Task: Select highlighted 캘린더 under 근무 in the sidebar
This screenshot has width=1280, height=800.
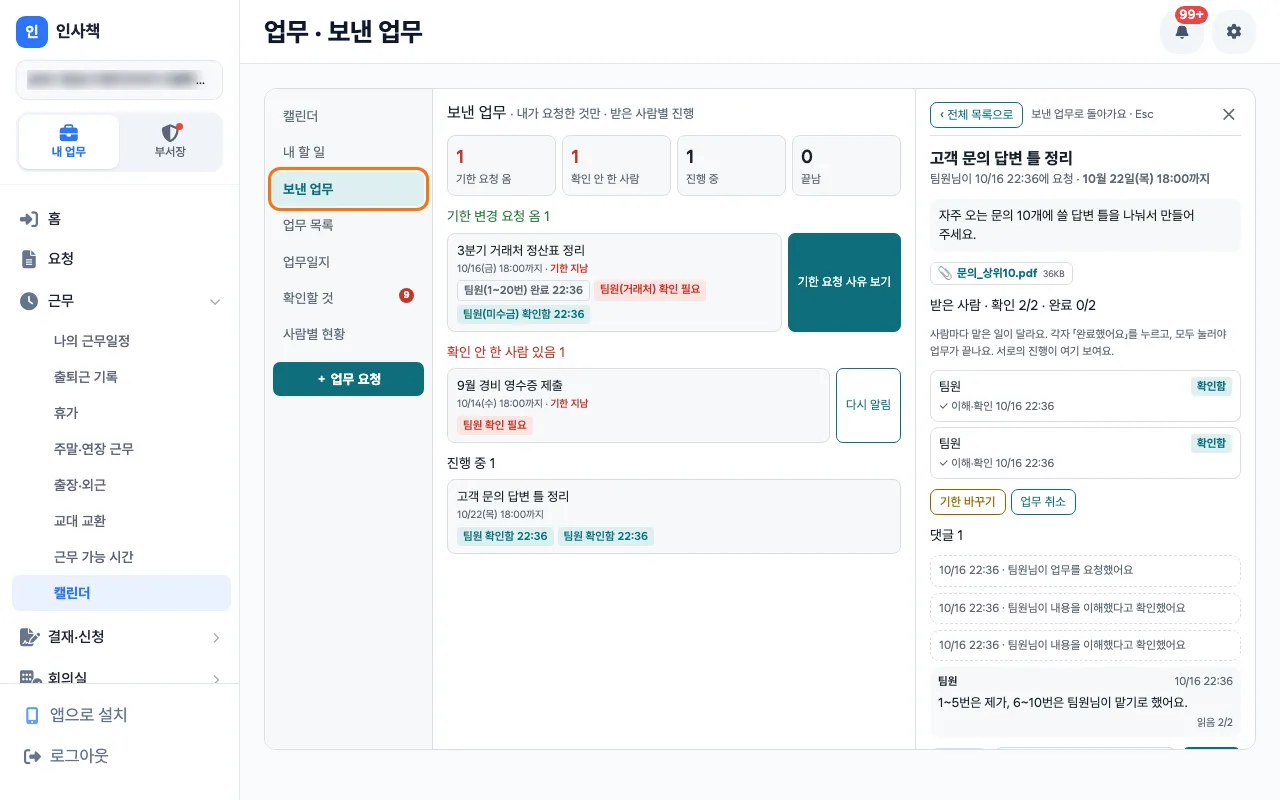Action: [x=121, y=593]
